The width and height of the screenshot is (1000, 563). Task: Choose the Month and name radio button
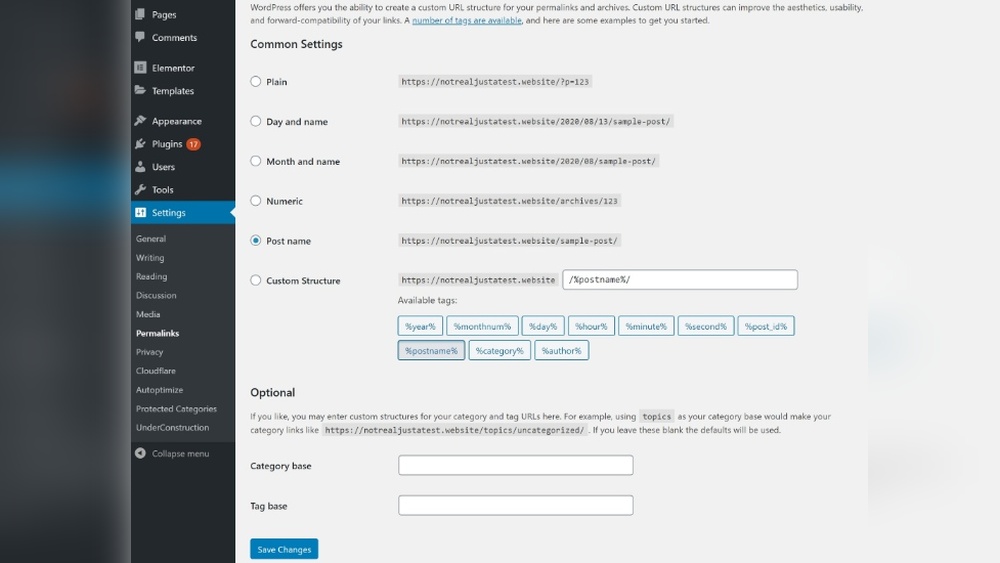tap(256, 161)
